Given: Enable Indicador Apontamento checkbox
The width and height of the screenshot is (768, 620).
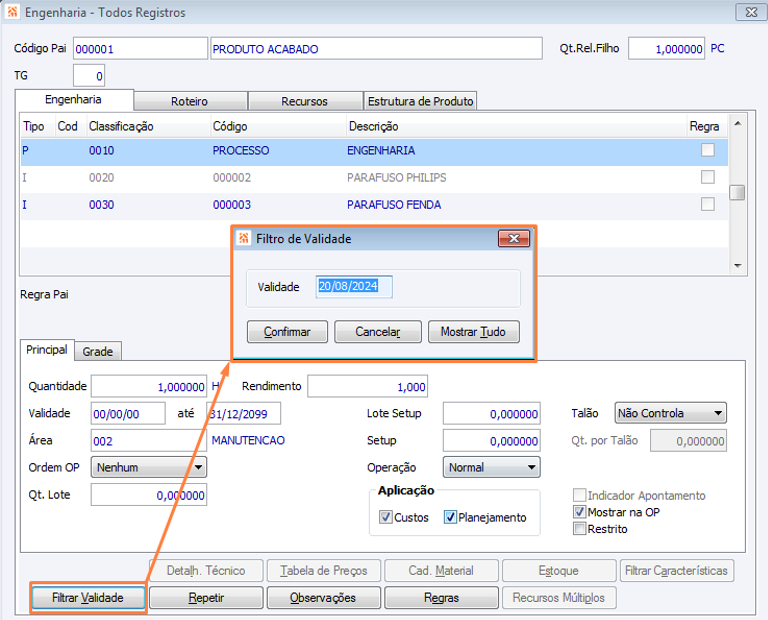Looking at the screenshot, I should click(x=579, y=495).
